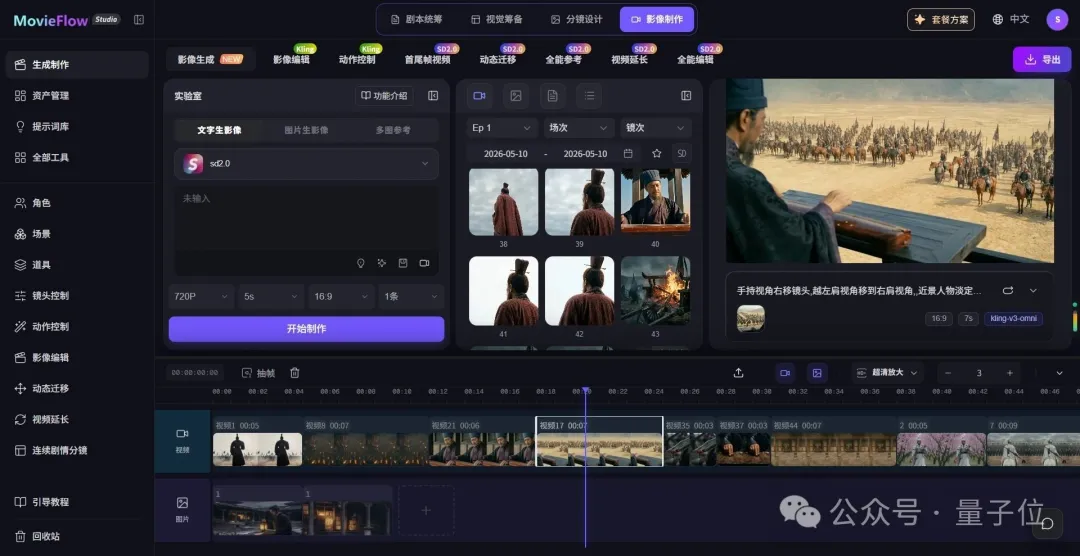Image resolution: width=1080 pixels, height=556 pixels.
Task: Select the 首尾帧视频 tool tab
Action: coord(427,59)
